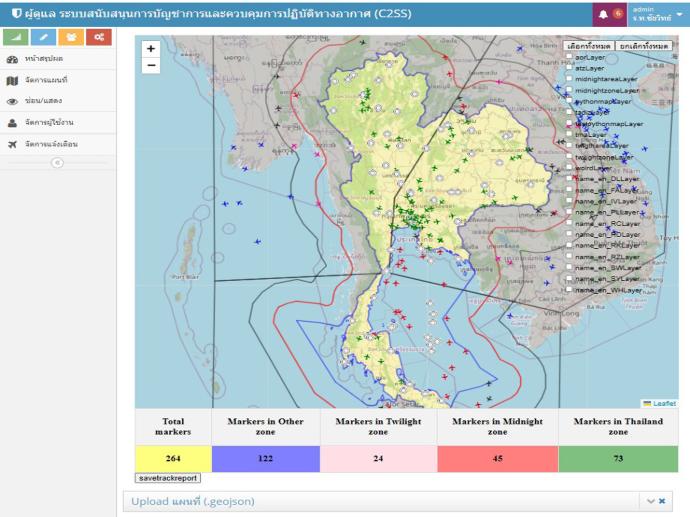Image resolution: width=690 pixels, height=517 pixels.
Task: Click the orange users shortcut button
Action: pos(71,37)
